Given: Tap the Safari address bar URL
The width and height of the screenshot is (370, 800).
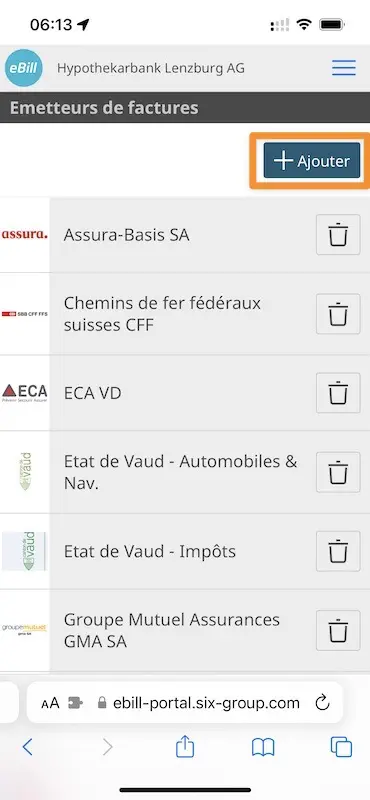Looking at the screenshot, I should tap(198, 703).
